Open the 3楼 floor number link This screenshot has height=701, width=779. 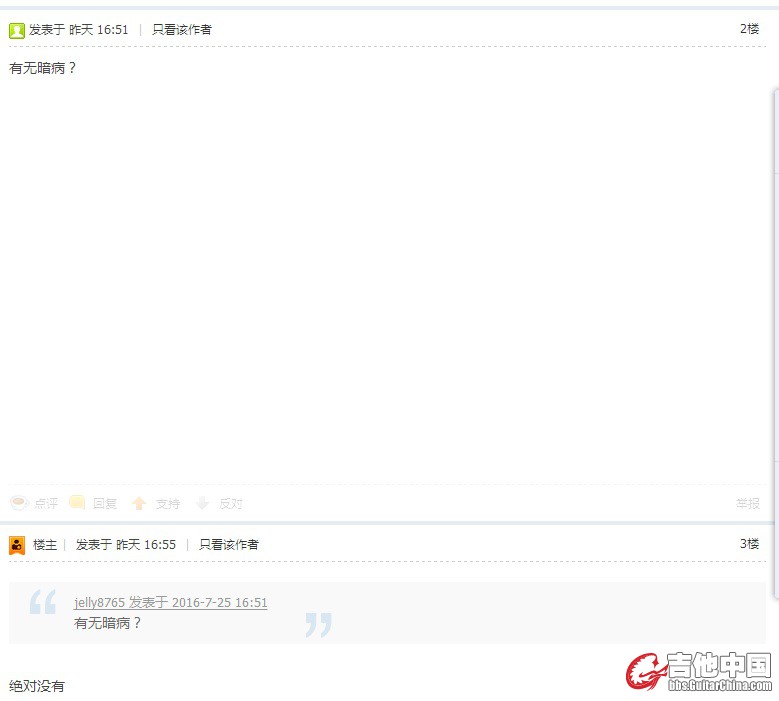[749, 544]
